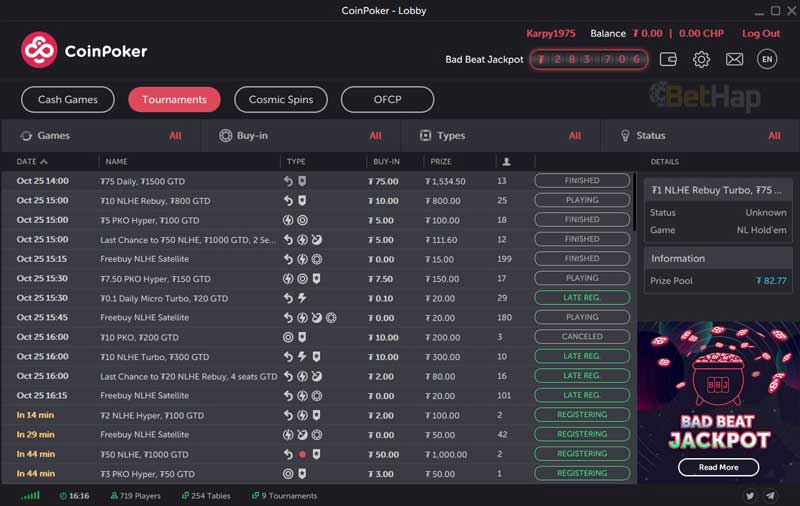Sort by TYPE column header
Viewport: 800px width, 506px height.
296,162
